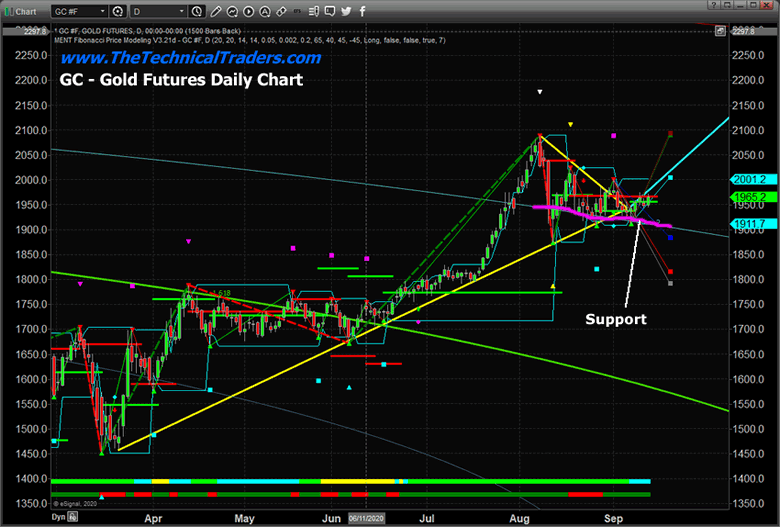Image resolution: width=780 pixels, height=527 pixels.
Task: Open the D interval dropdown
Action: click(159, 11)
